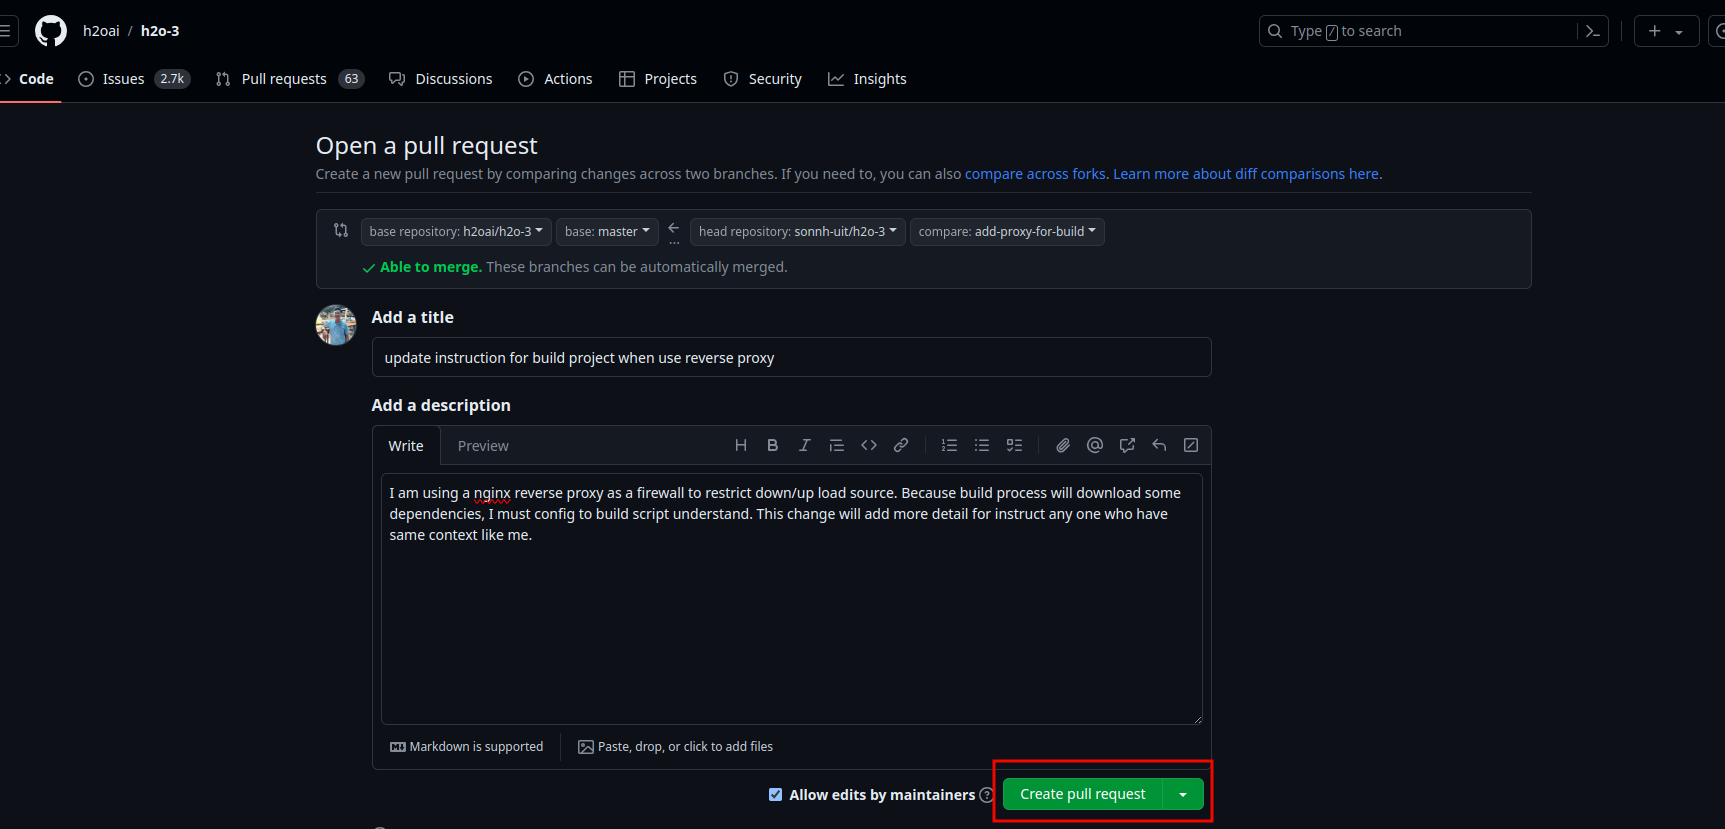Viewport: 1725px width, 829px height.
Task: Click h2oai owner link in header
Action: click(x=101, y=31)
